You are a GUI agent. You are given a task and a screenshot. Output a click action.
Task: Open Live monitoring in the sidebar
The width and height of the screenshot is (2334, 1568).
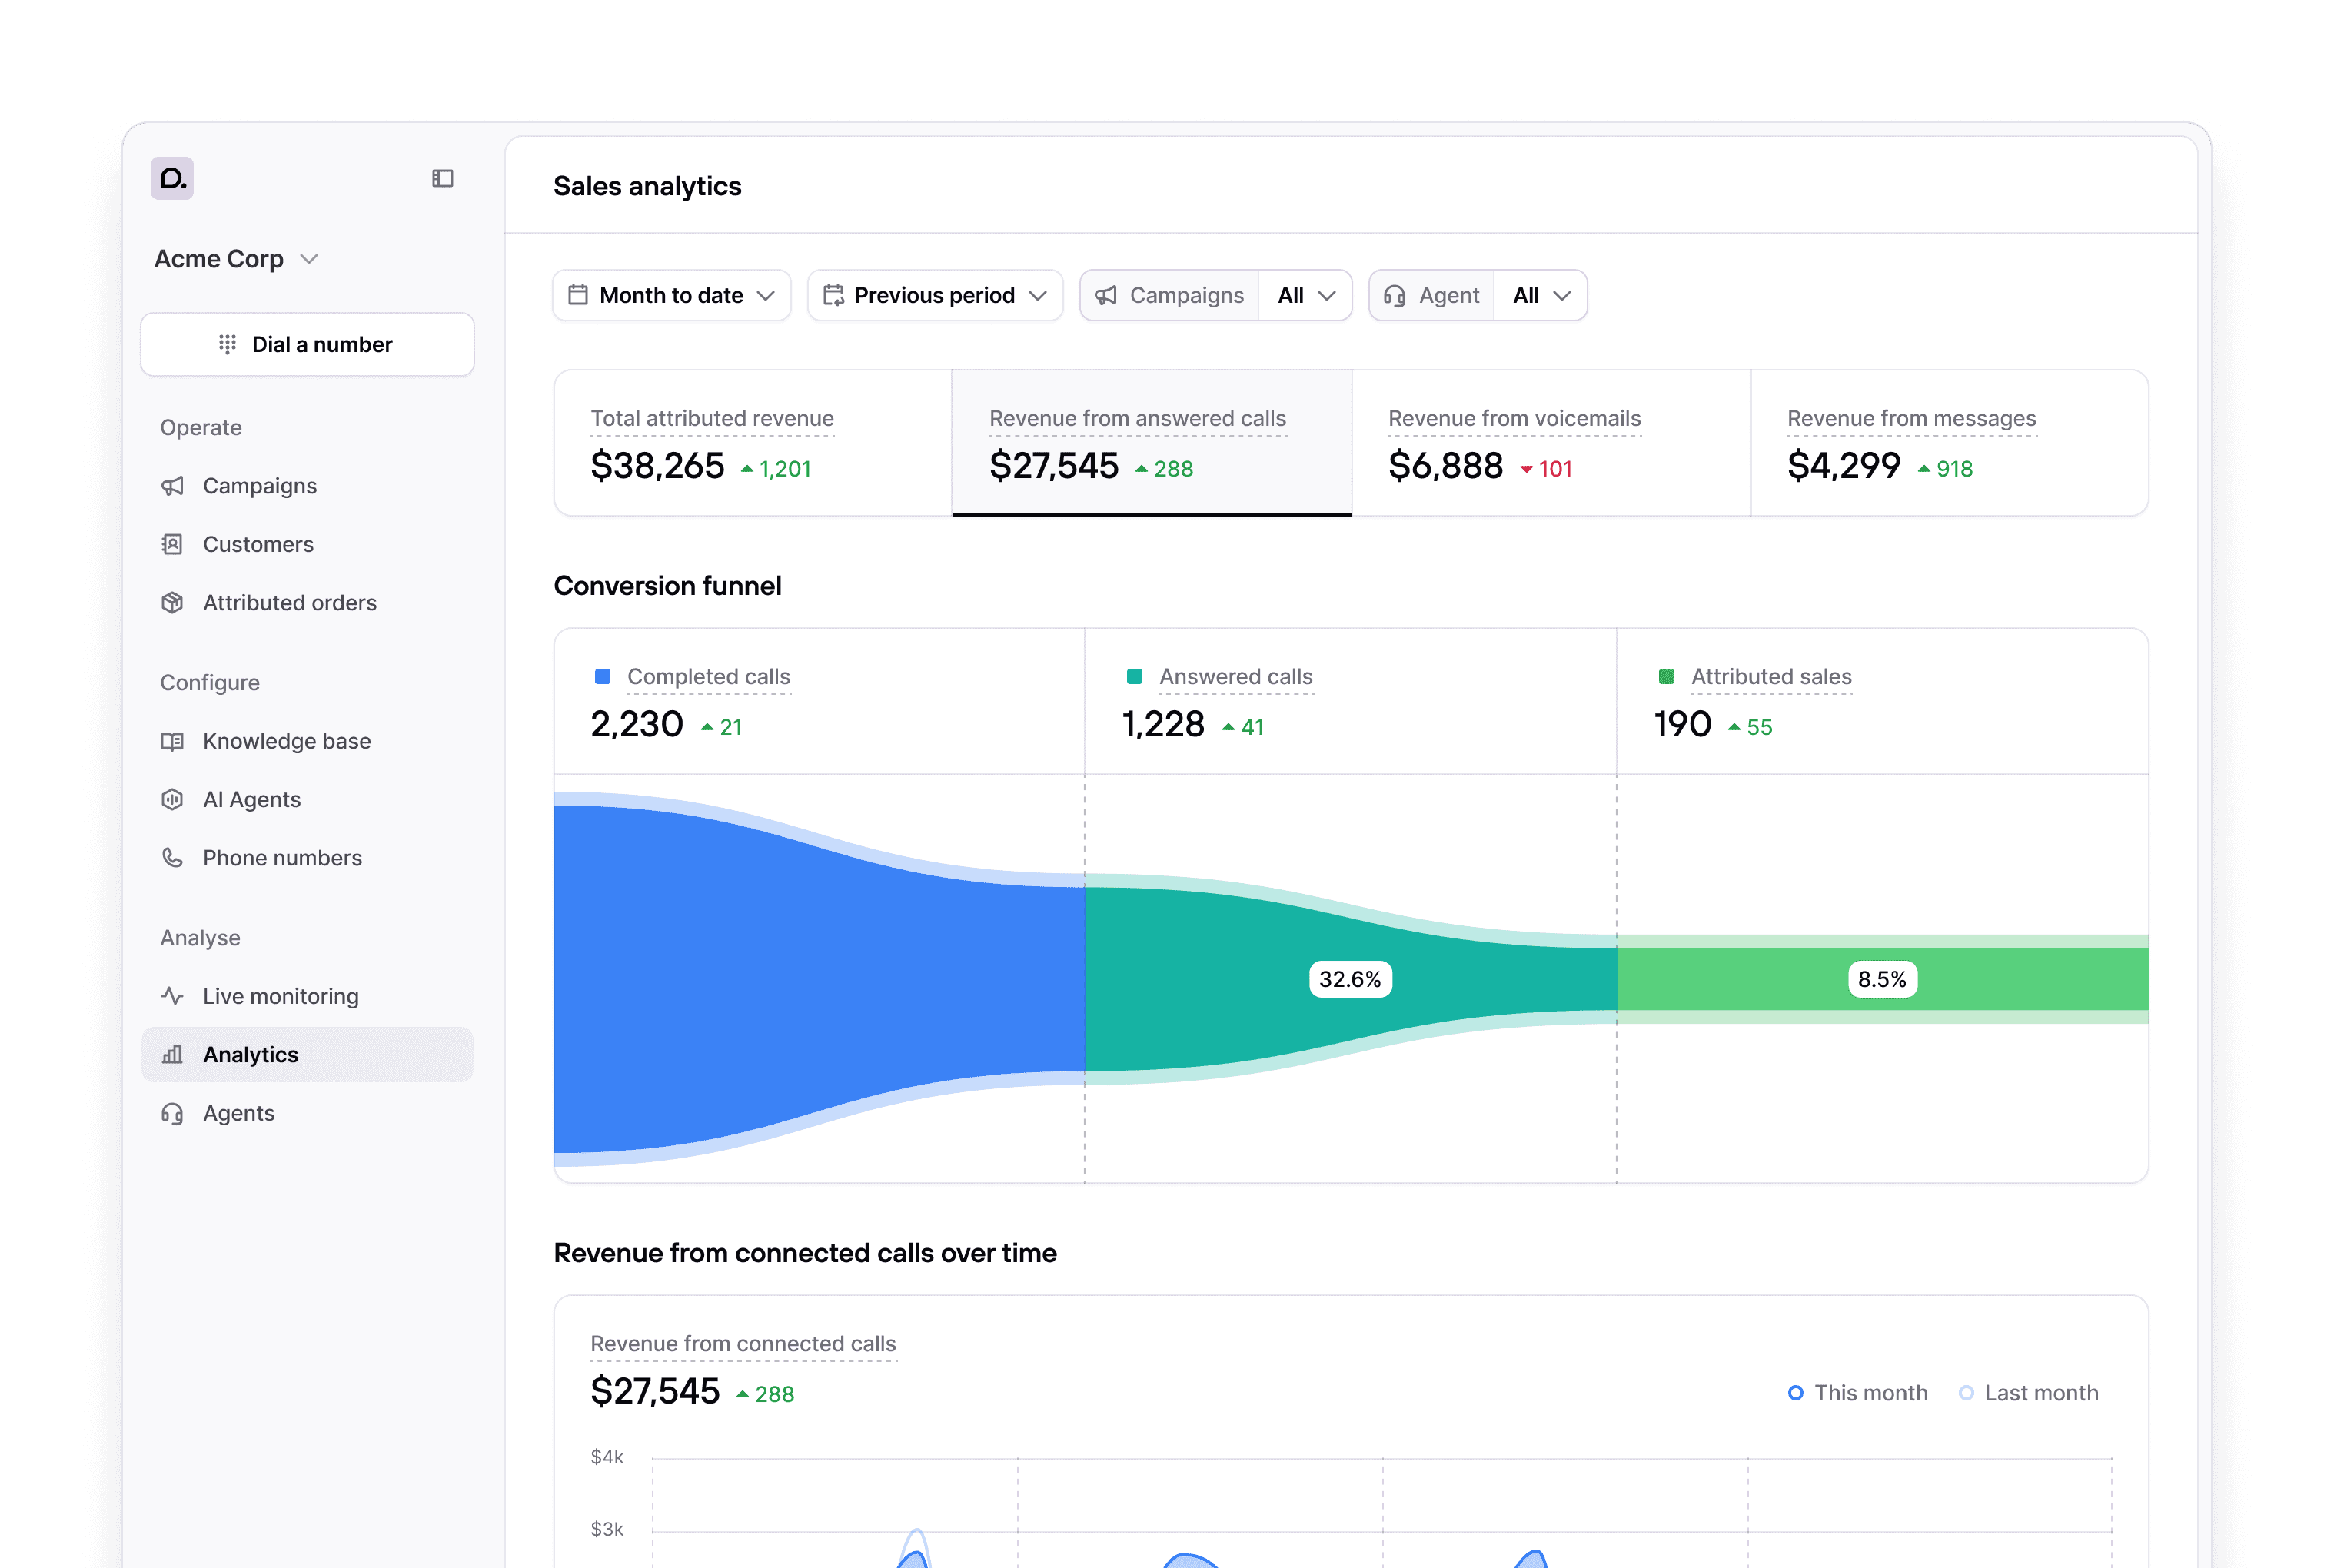pyautogui.click(x=280, y=996)
